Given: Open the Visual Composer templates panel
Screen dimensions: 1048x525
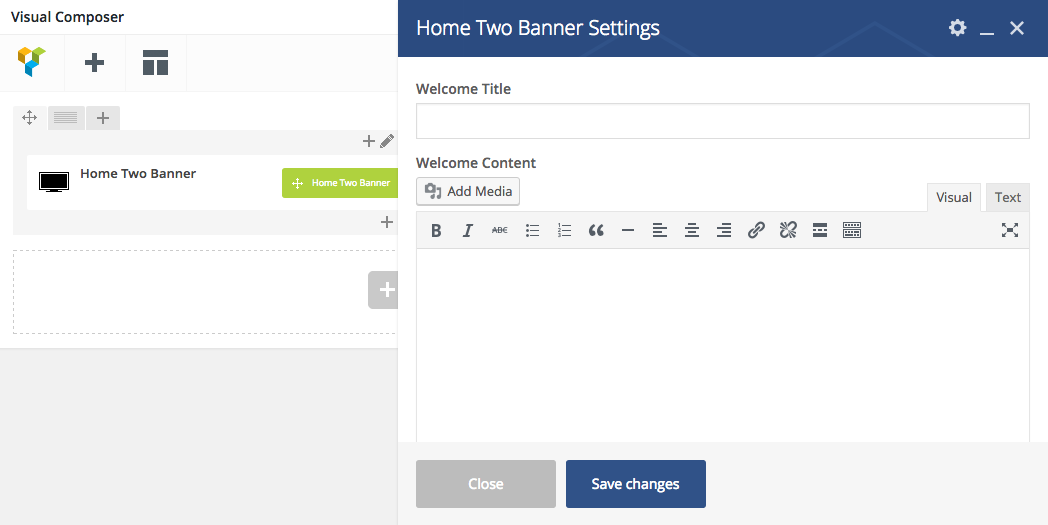Looking at the screenshot, I should [x=155, y=63].
